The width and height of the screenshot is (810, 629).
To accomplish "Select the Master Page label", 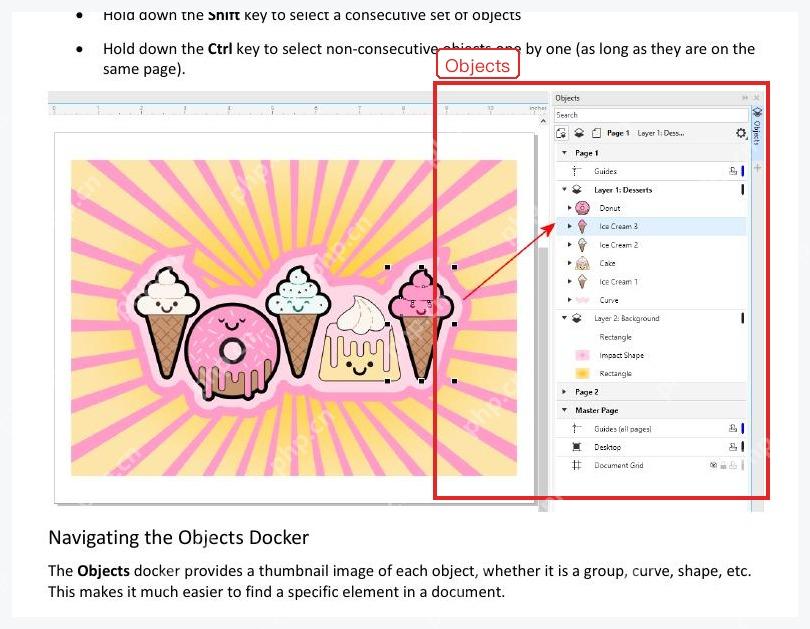I will (x=597, y=411).
